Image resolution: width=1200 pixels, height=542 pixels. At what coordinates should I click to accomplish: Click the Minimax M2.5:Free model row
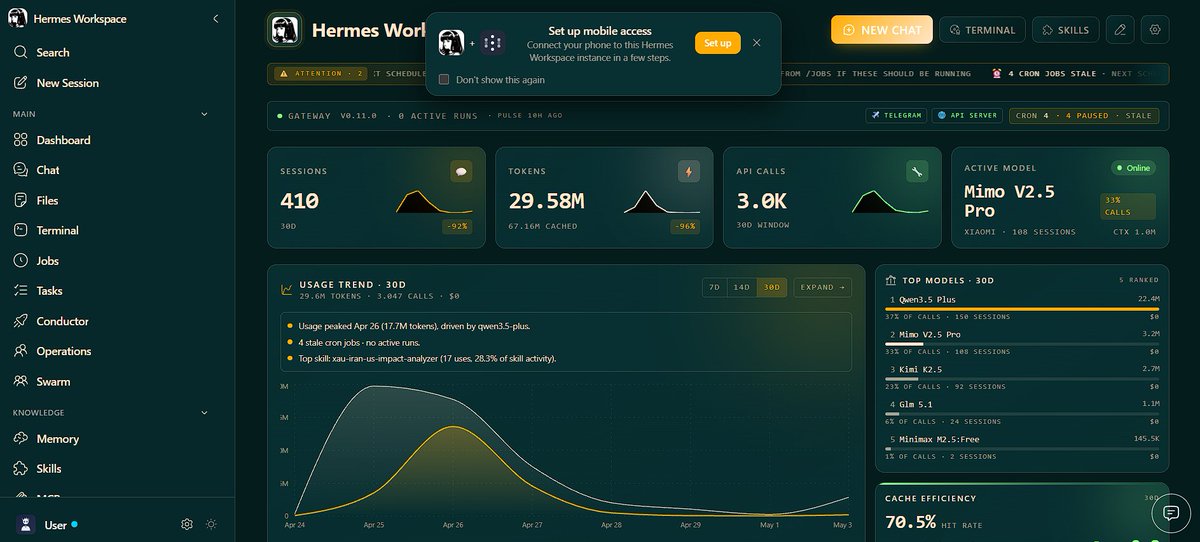click(x=1023, y=447)
